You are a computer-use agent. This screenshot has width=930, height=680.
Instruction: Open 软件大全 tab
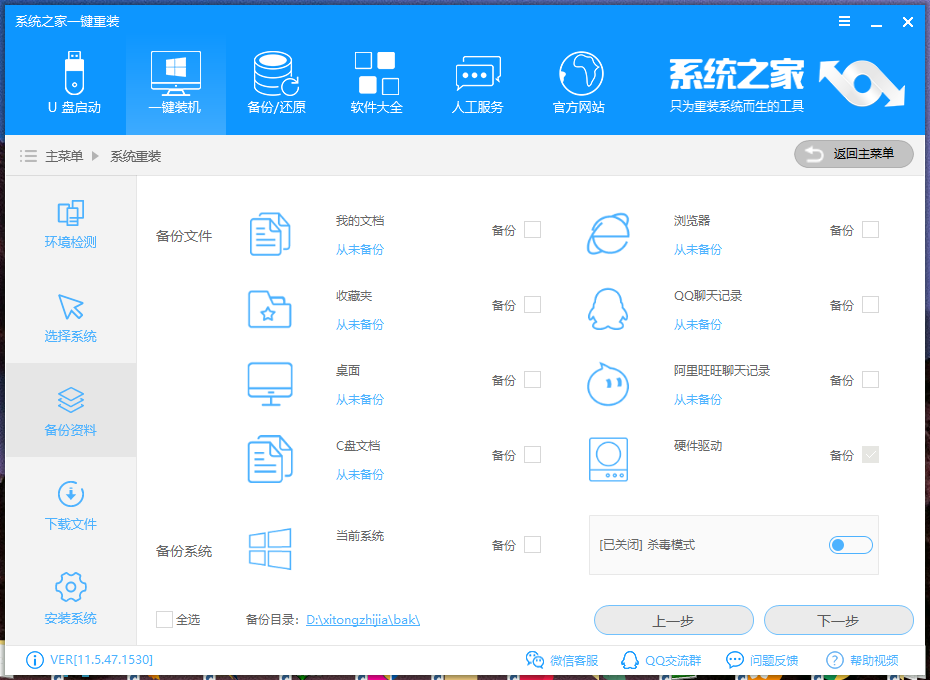[377, 83]
